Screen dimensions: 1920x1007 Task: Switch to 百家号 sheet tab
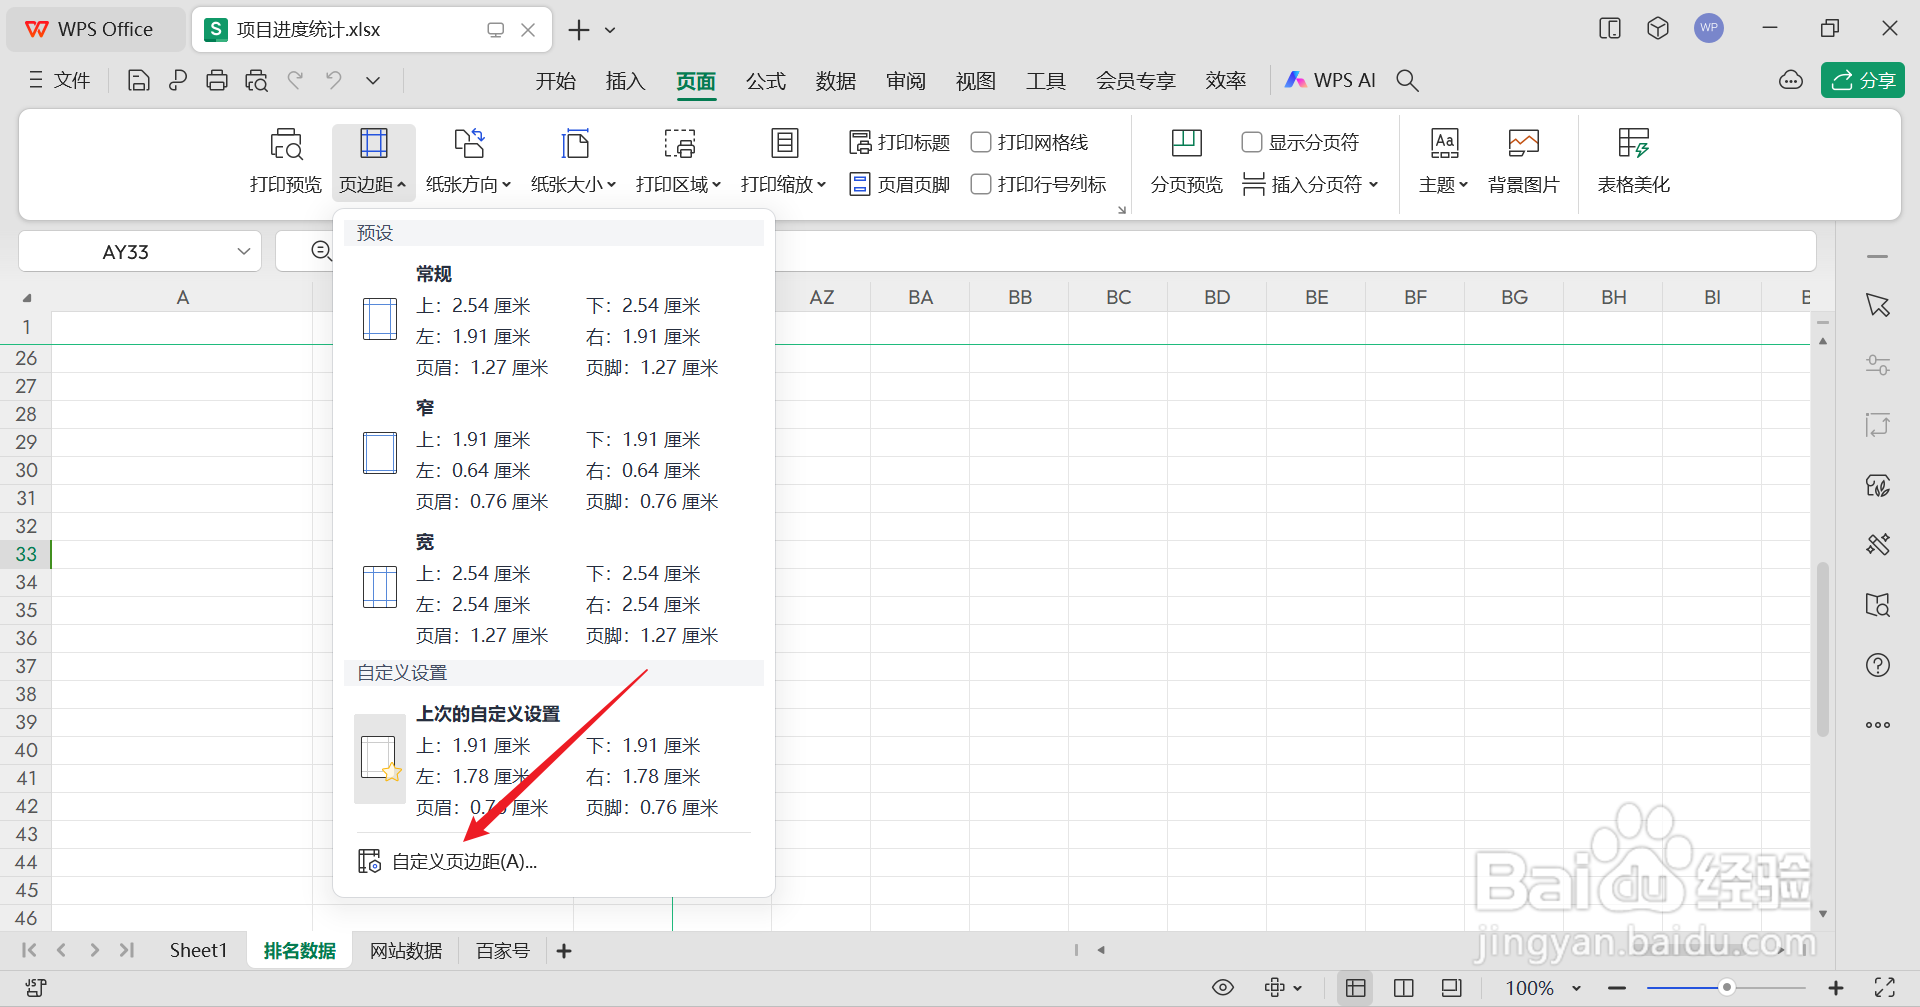tap(503, 950)
